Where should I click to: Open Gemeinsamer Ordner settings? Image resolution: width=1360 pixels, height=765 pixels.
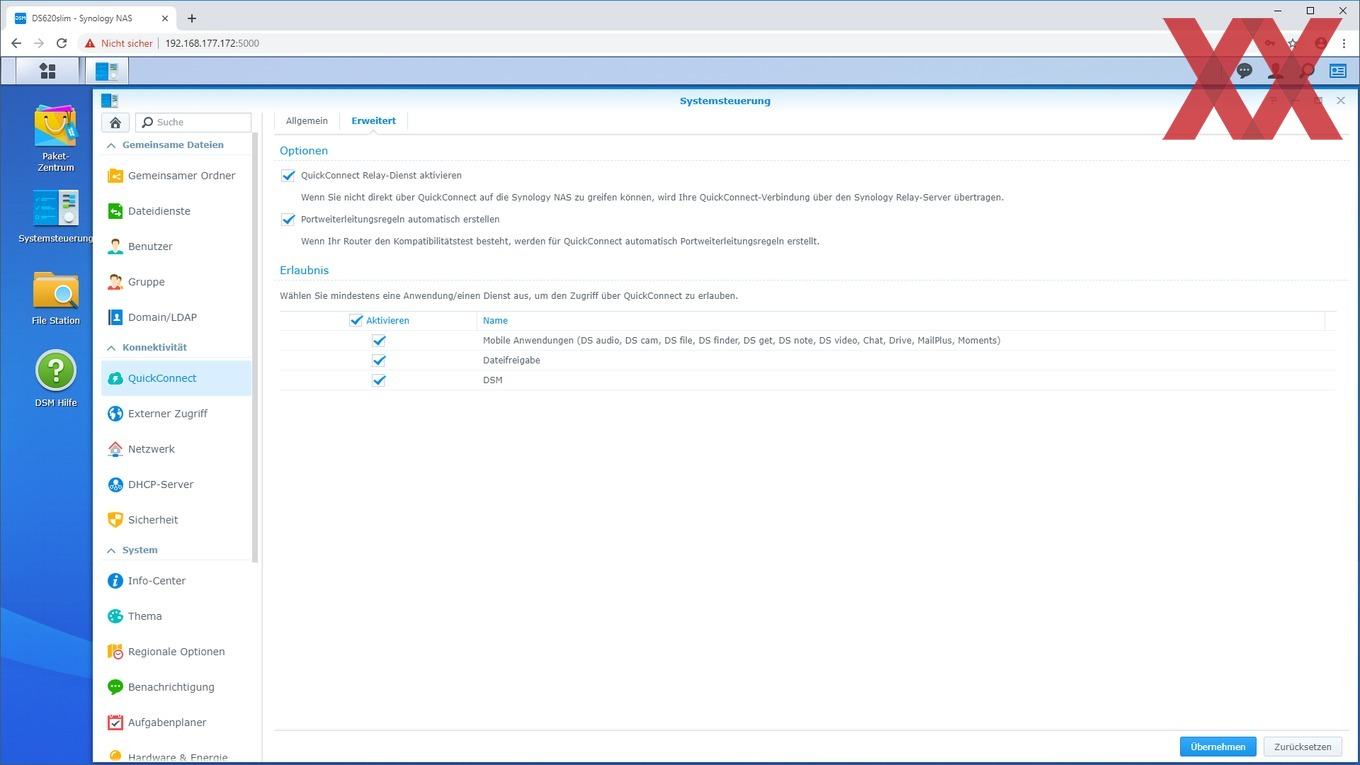(176, 176)
